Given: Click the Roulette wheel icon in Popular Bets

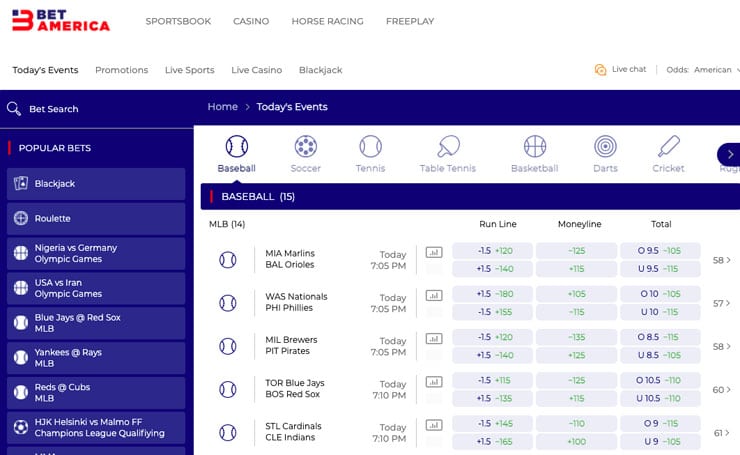Looking at the screenshot, I should coord(21,218).
